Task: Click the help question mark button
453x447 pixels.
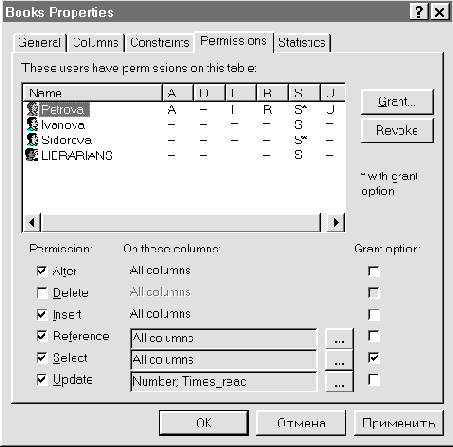Action: (x=418, y=12)
